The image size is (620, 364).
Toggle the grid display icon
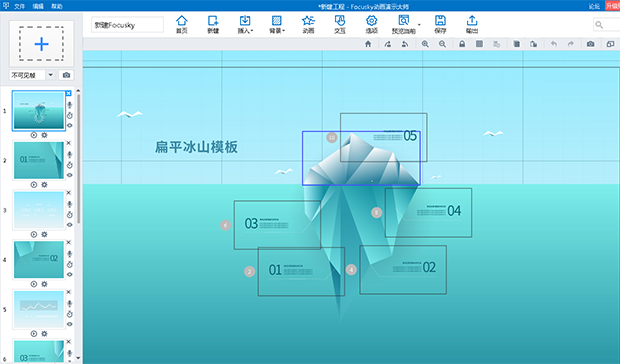[479, 44]
